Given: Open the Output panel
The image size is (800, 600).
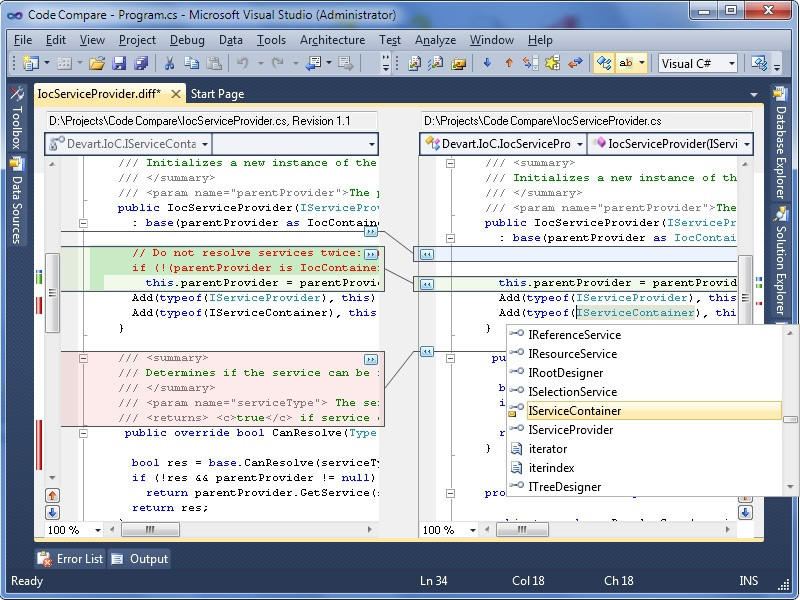Looking at the screenshot, I should 140,559.
